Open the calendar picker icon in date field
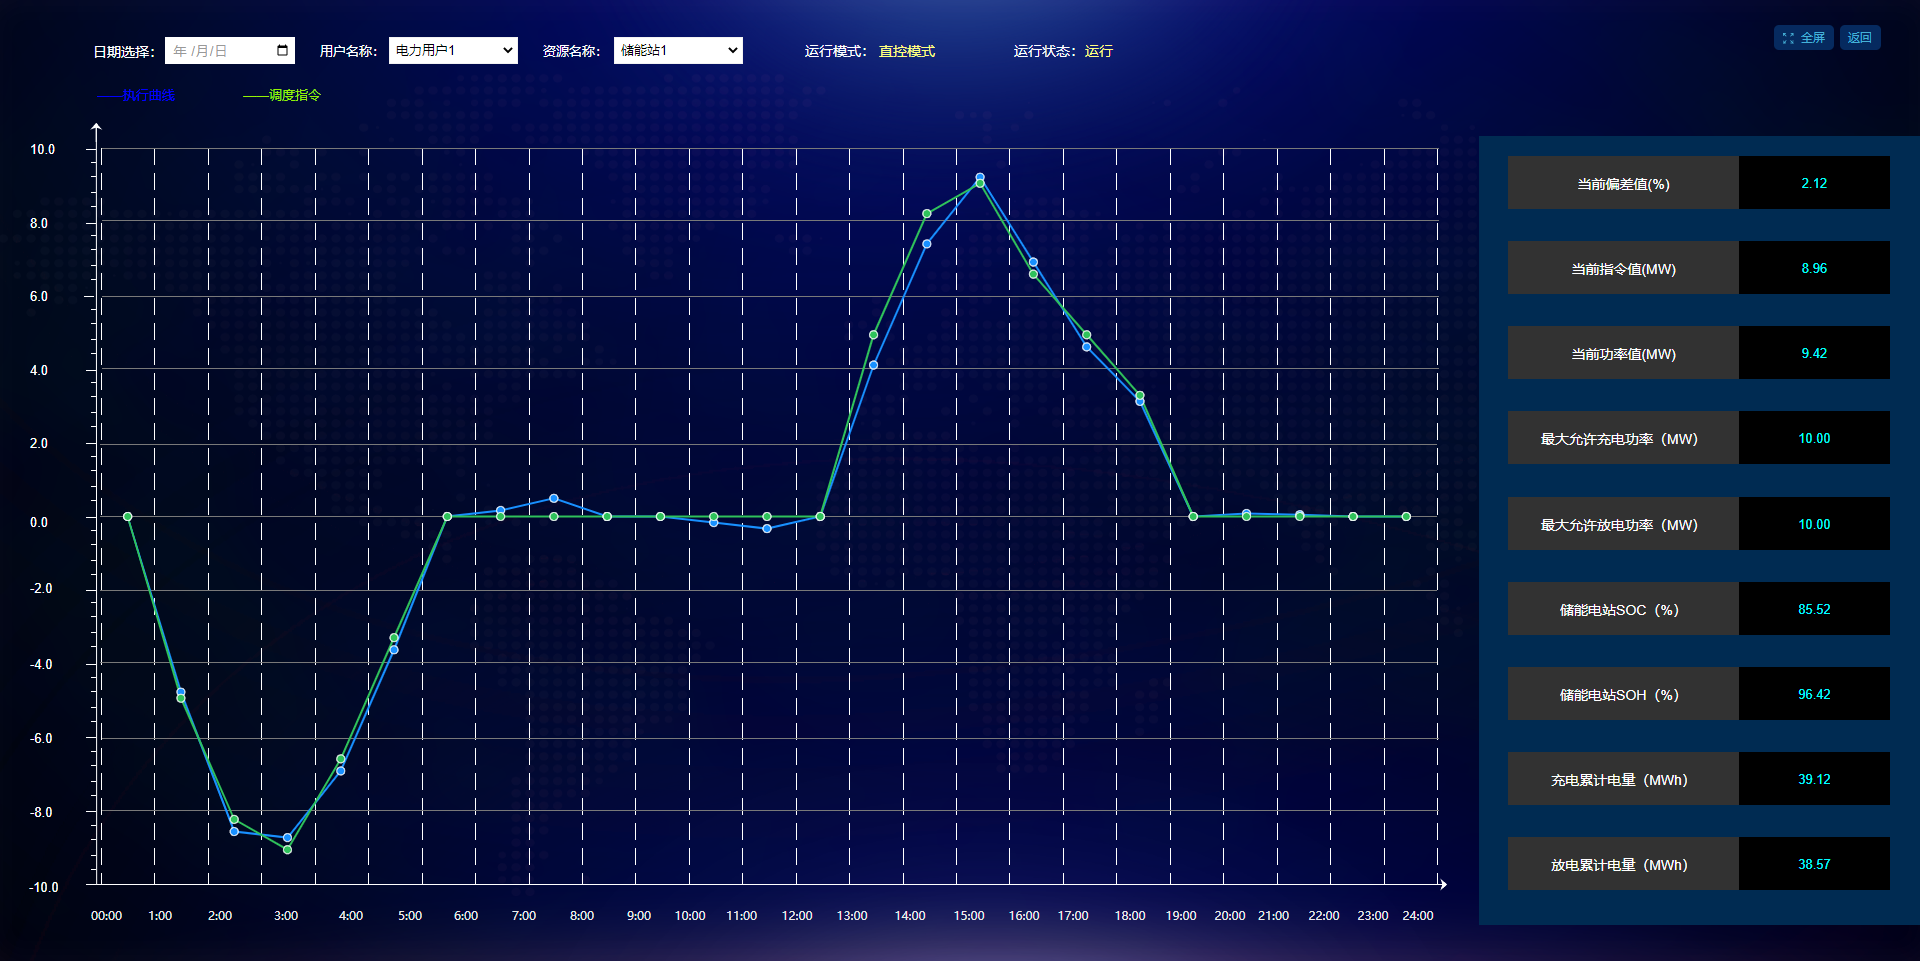 [282, 51]
